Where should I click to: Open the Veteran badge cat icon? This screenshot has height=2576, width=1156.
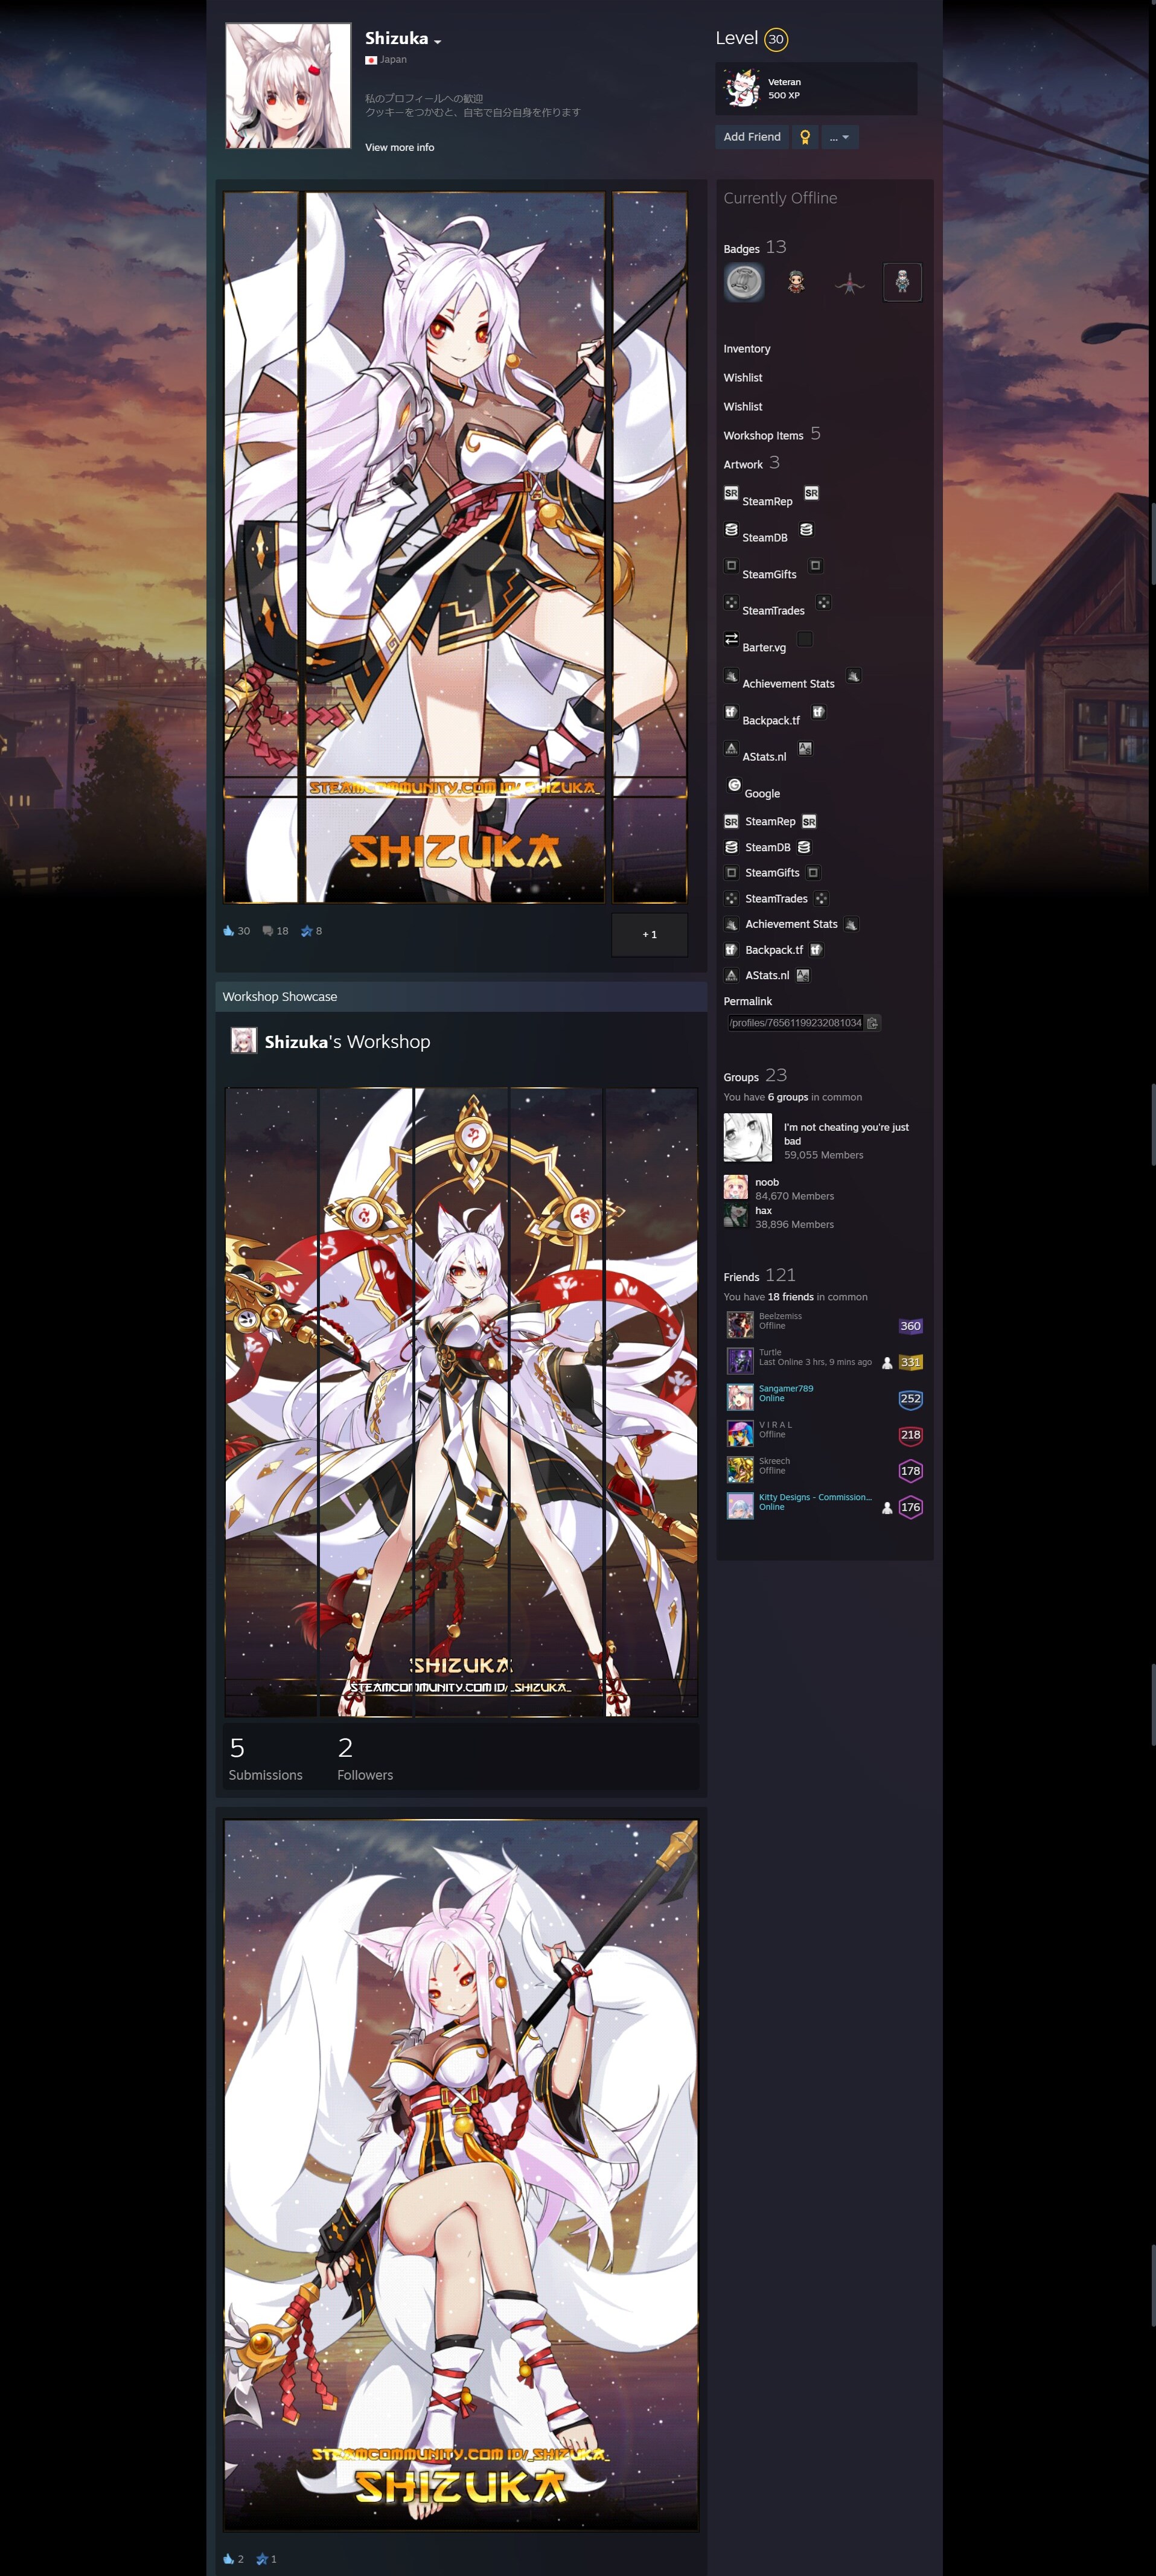[741, 88]
